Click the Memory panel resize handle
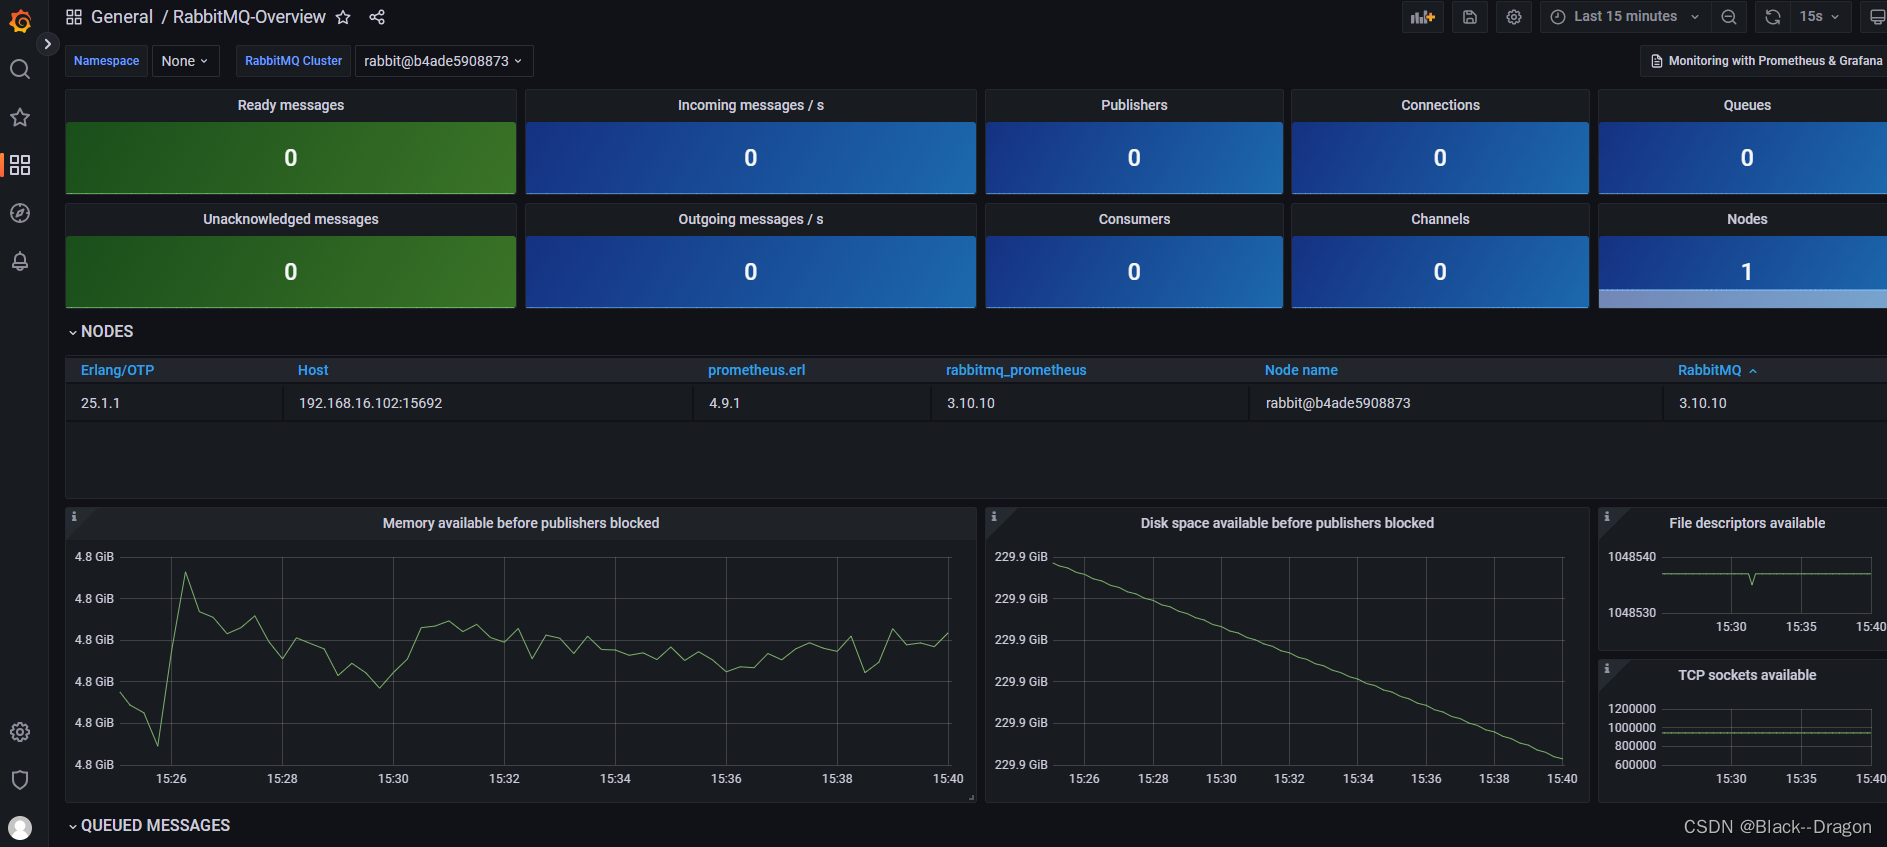This screenshot has height=847, width=1887. pyautogui.click(x=971, y=797)
